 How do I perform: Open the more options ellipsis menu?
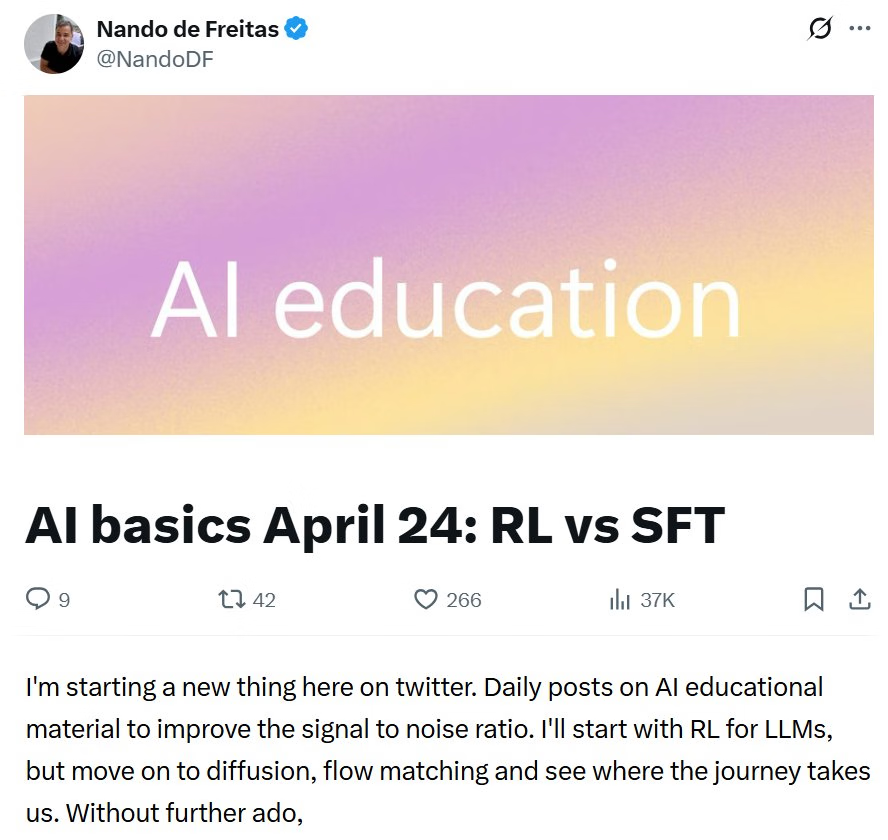tap(860, 28)
